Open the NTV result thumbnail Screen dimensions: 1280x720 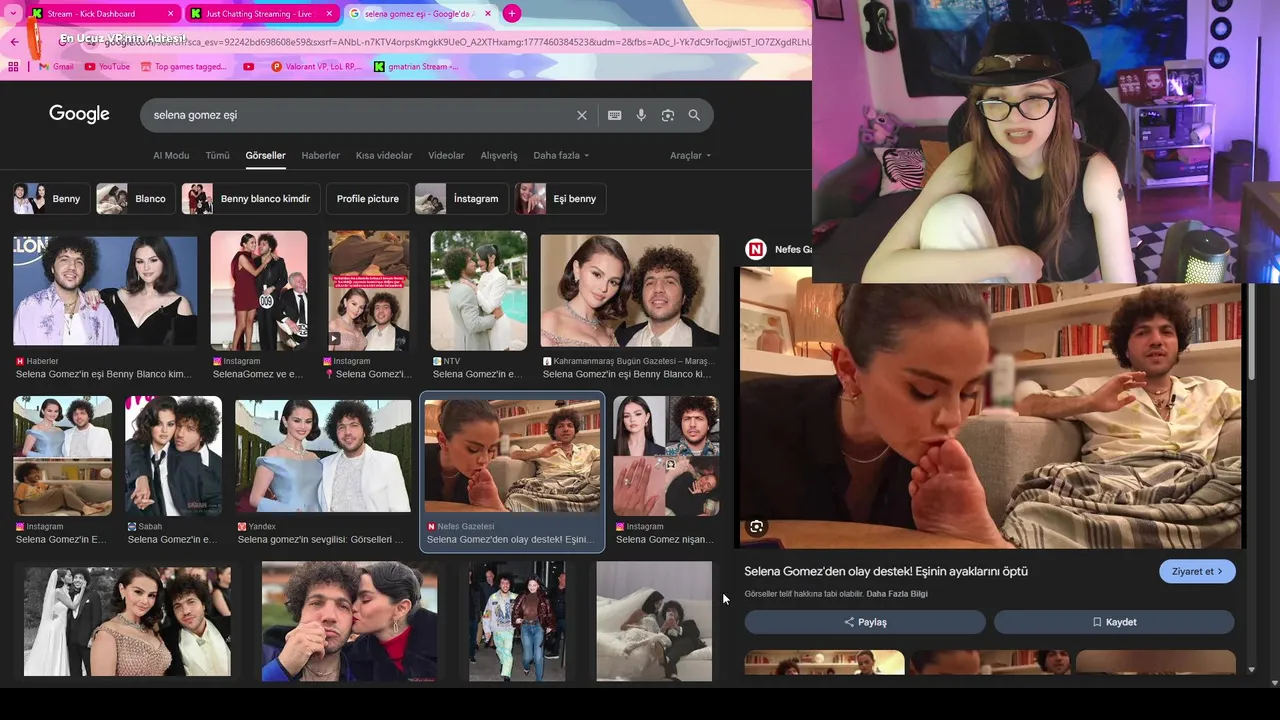click(479, 291)
